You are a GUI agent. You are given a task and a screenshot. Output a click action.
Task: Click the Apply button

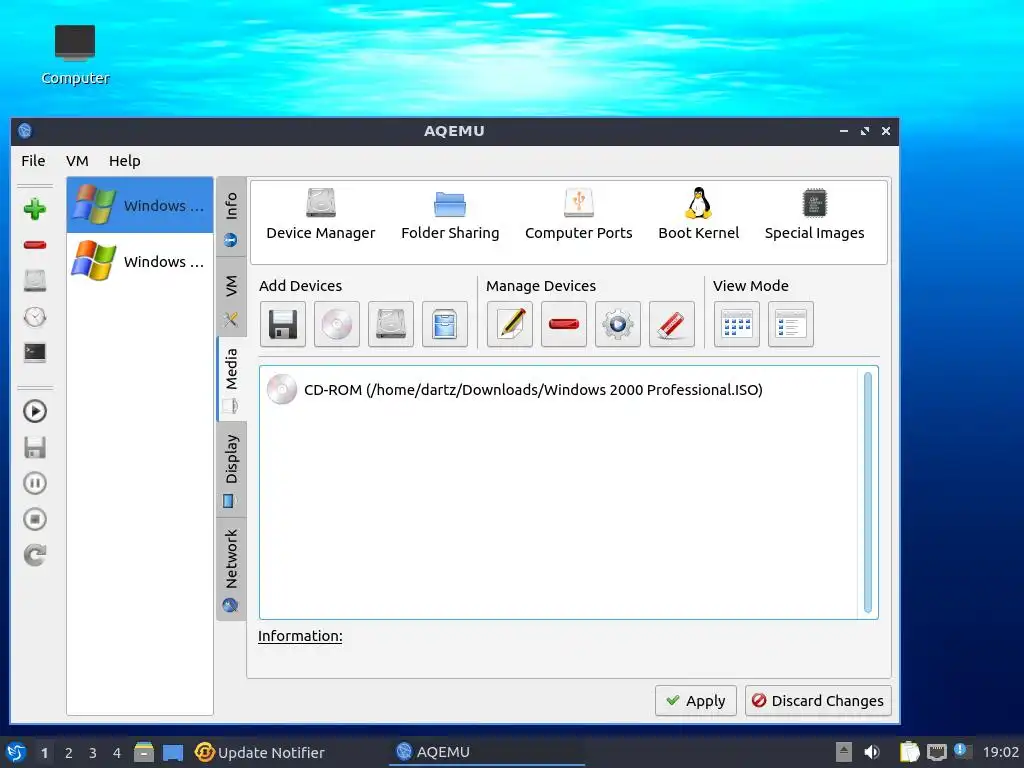pyautogui.click(x=696, y=701)
